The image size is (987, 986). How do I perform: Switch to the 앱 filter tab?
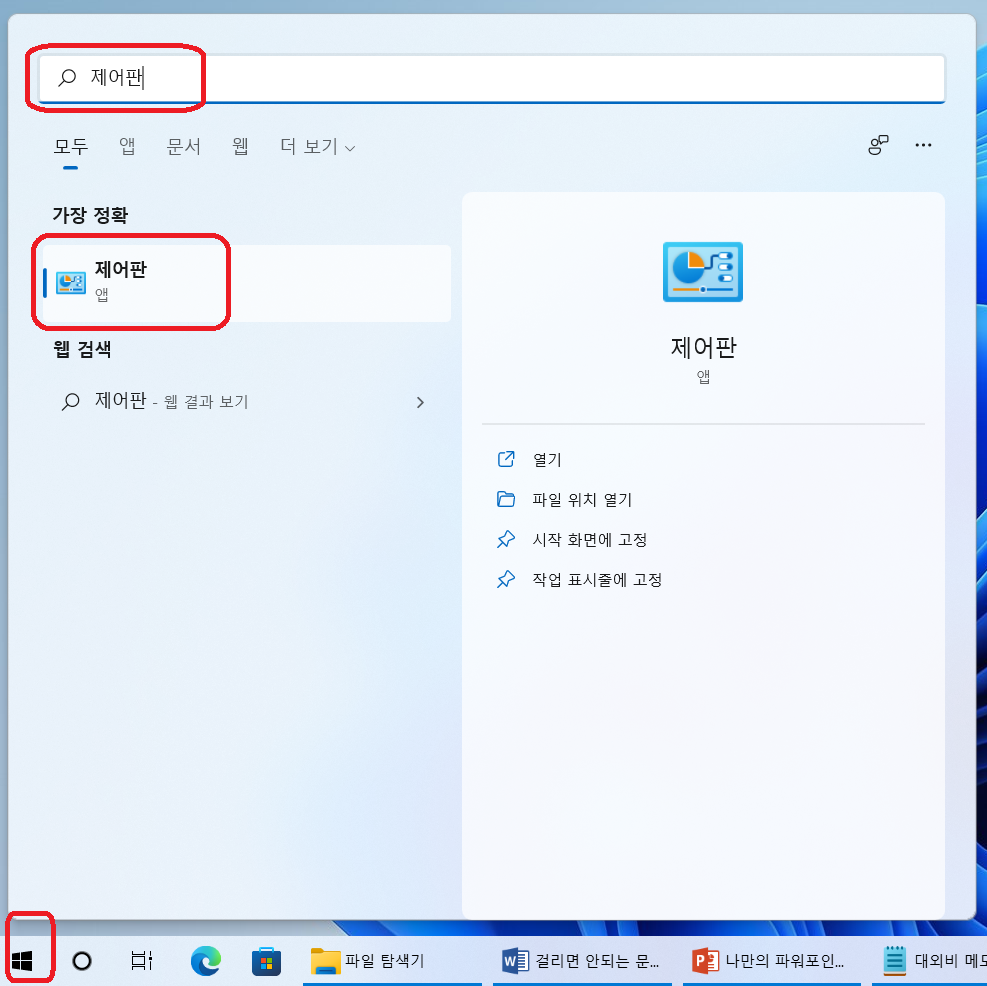(127, 147)
